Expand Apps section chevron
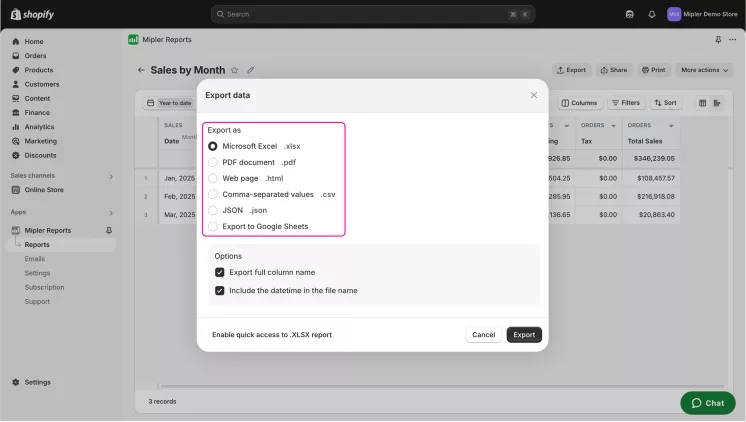Screen dimensions: 746x422 (111, 213)
